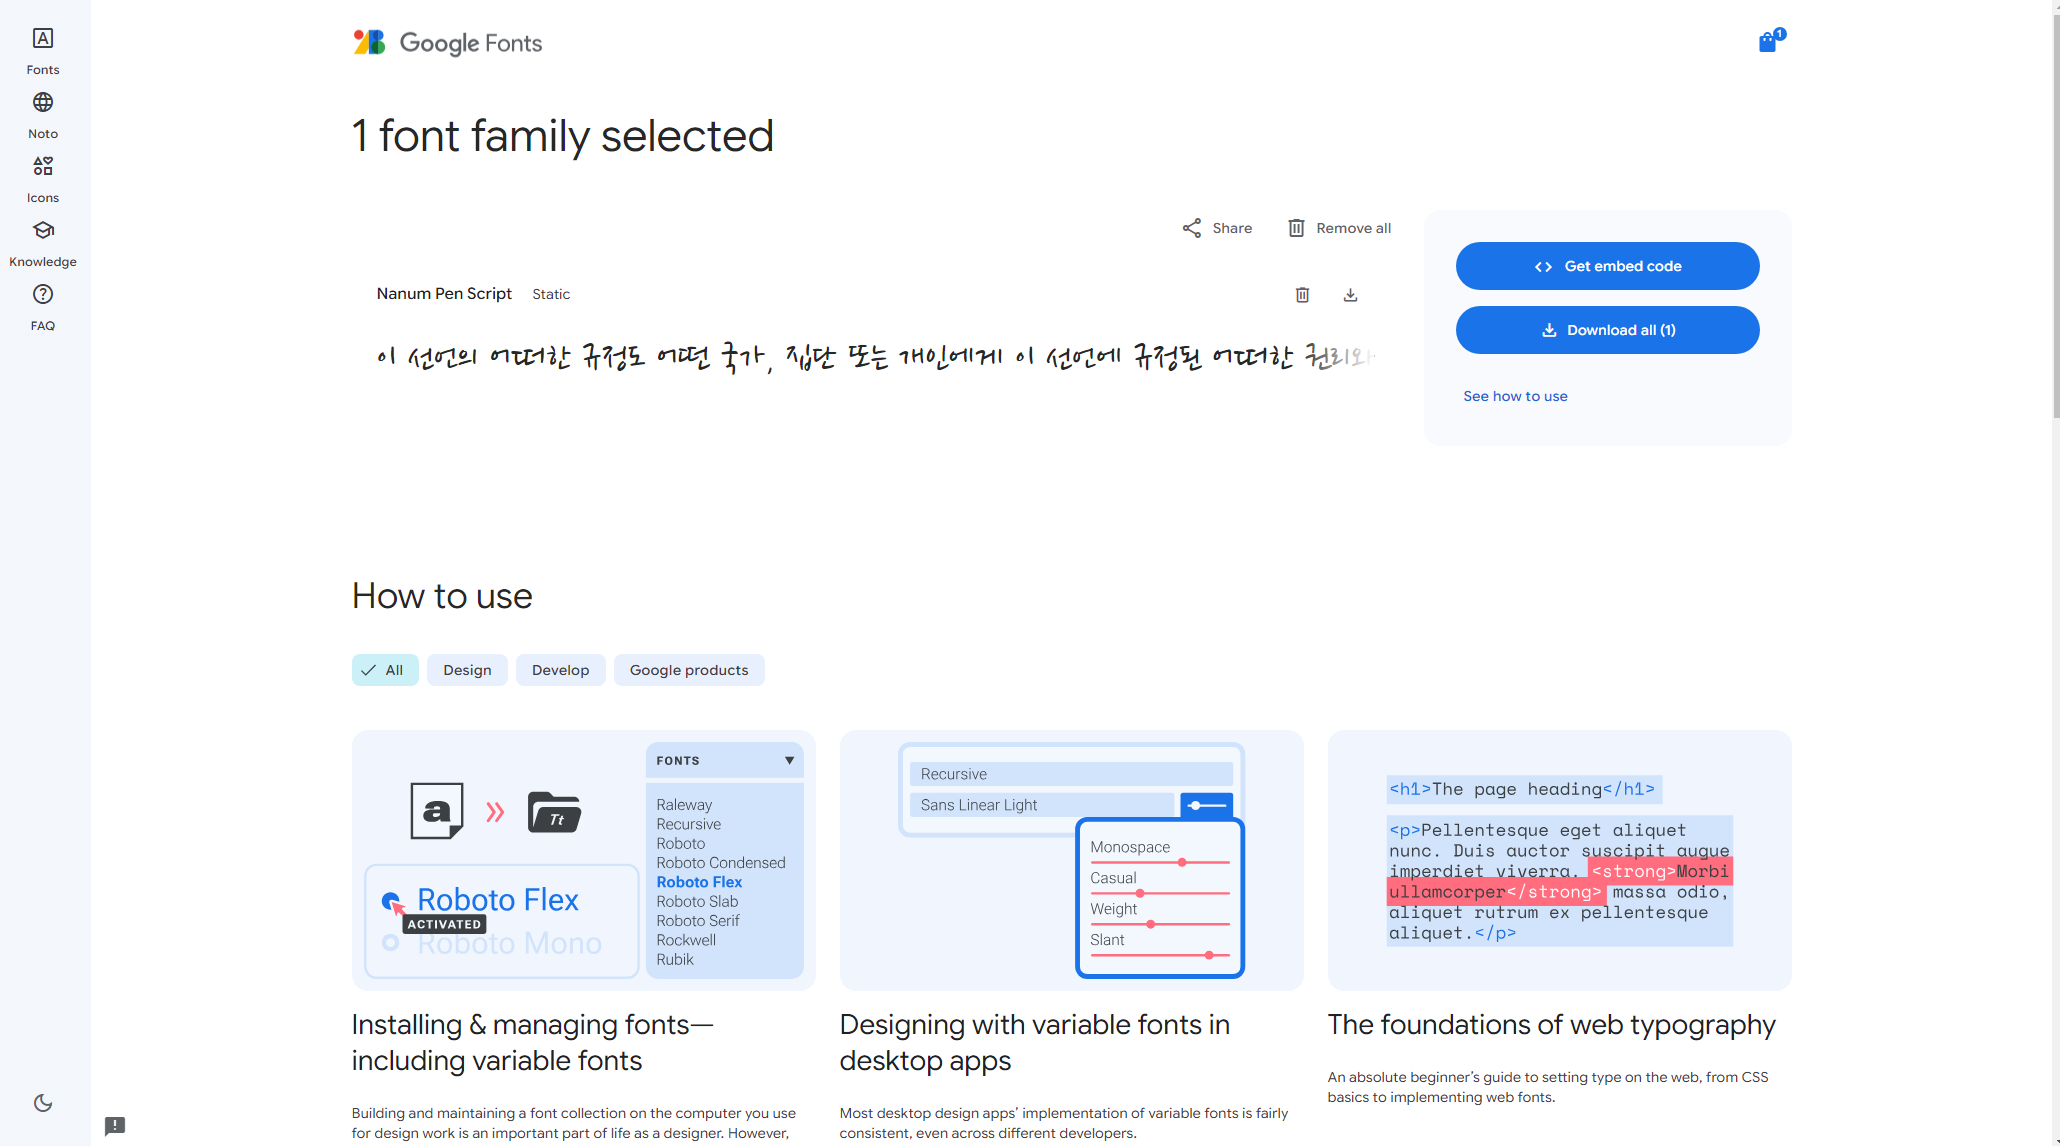2060x1146 pixels.
Task: Click the shopping bag selection icon
Action: coord(1769,41)
